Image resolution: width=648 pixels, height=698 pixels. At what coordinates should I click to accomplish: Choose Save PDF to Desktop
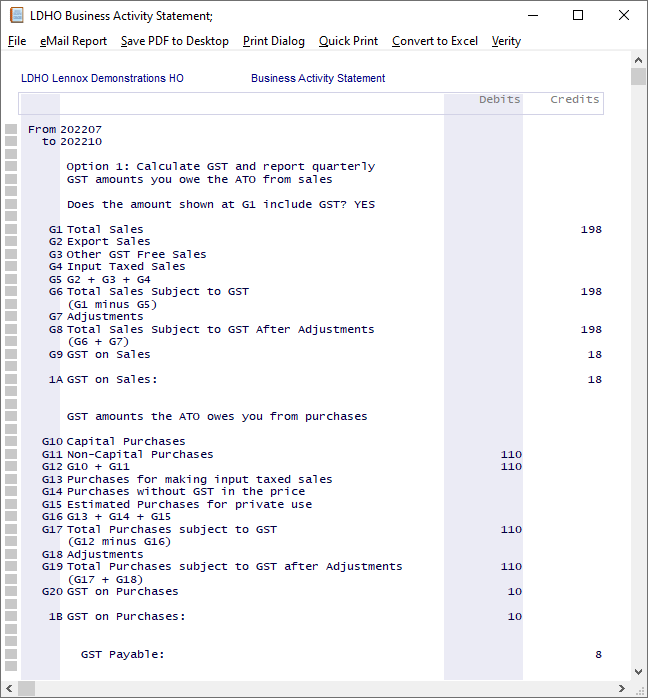click(174, 41)
